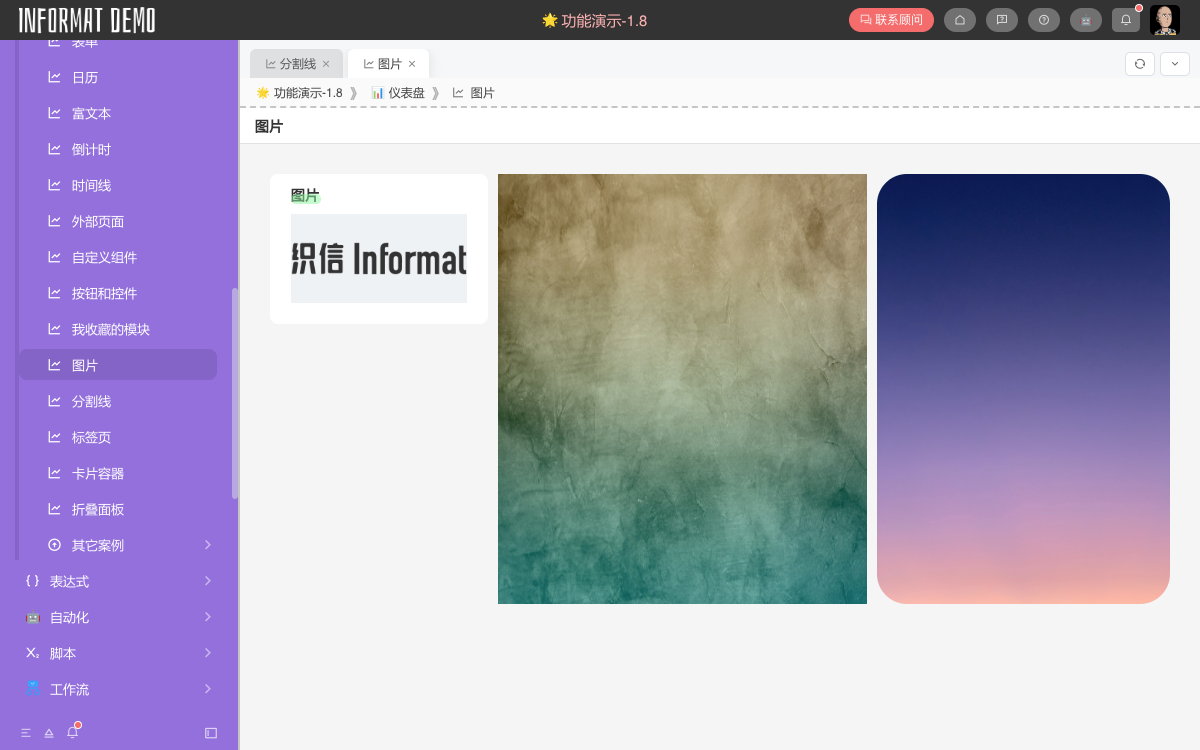1200x750 pixels.
Task: Click the feedback message icon in top bar
Action: 1002,20
